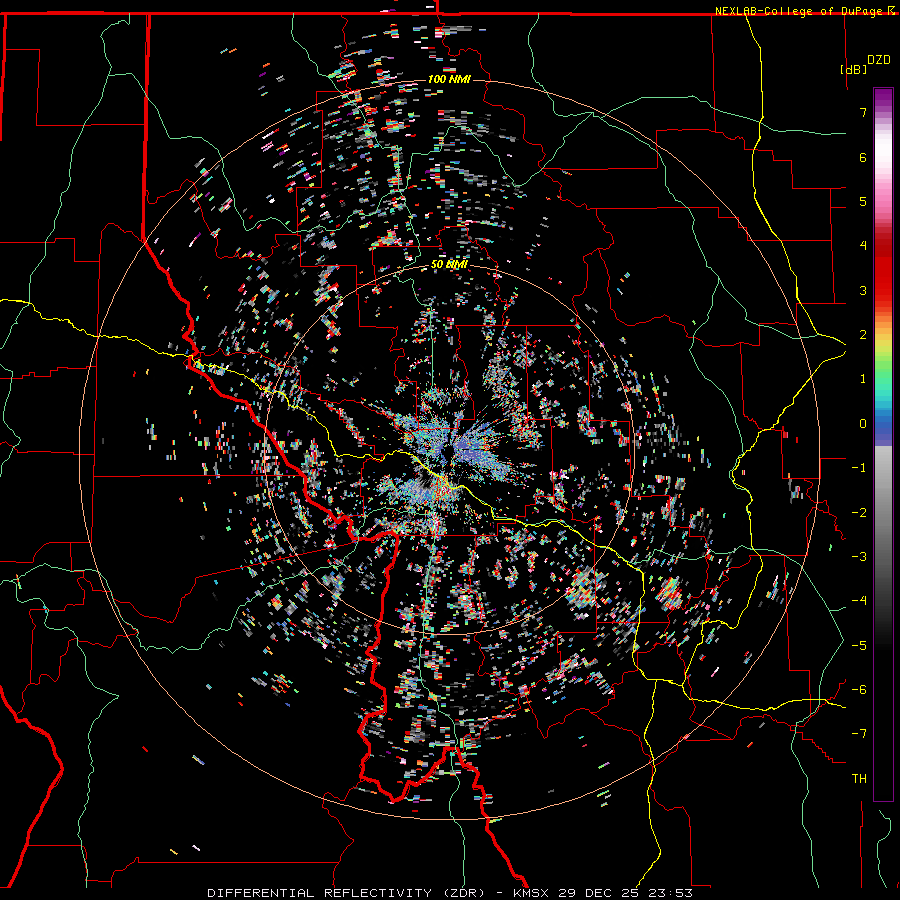900x900 pixels.
Task: Click the positive 1 scale value
Action: 863,379
